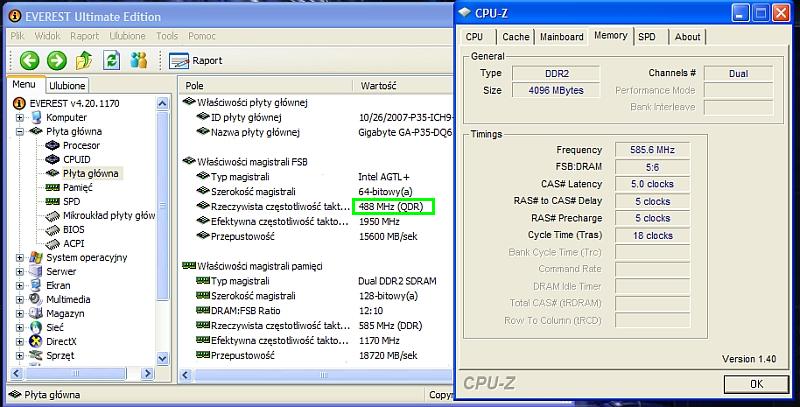The width and height of the screenshot is (800, 407).
Task: Expand the Komputer tree node
Action: point(20,117)
